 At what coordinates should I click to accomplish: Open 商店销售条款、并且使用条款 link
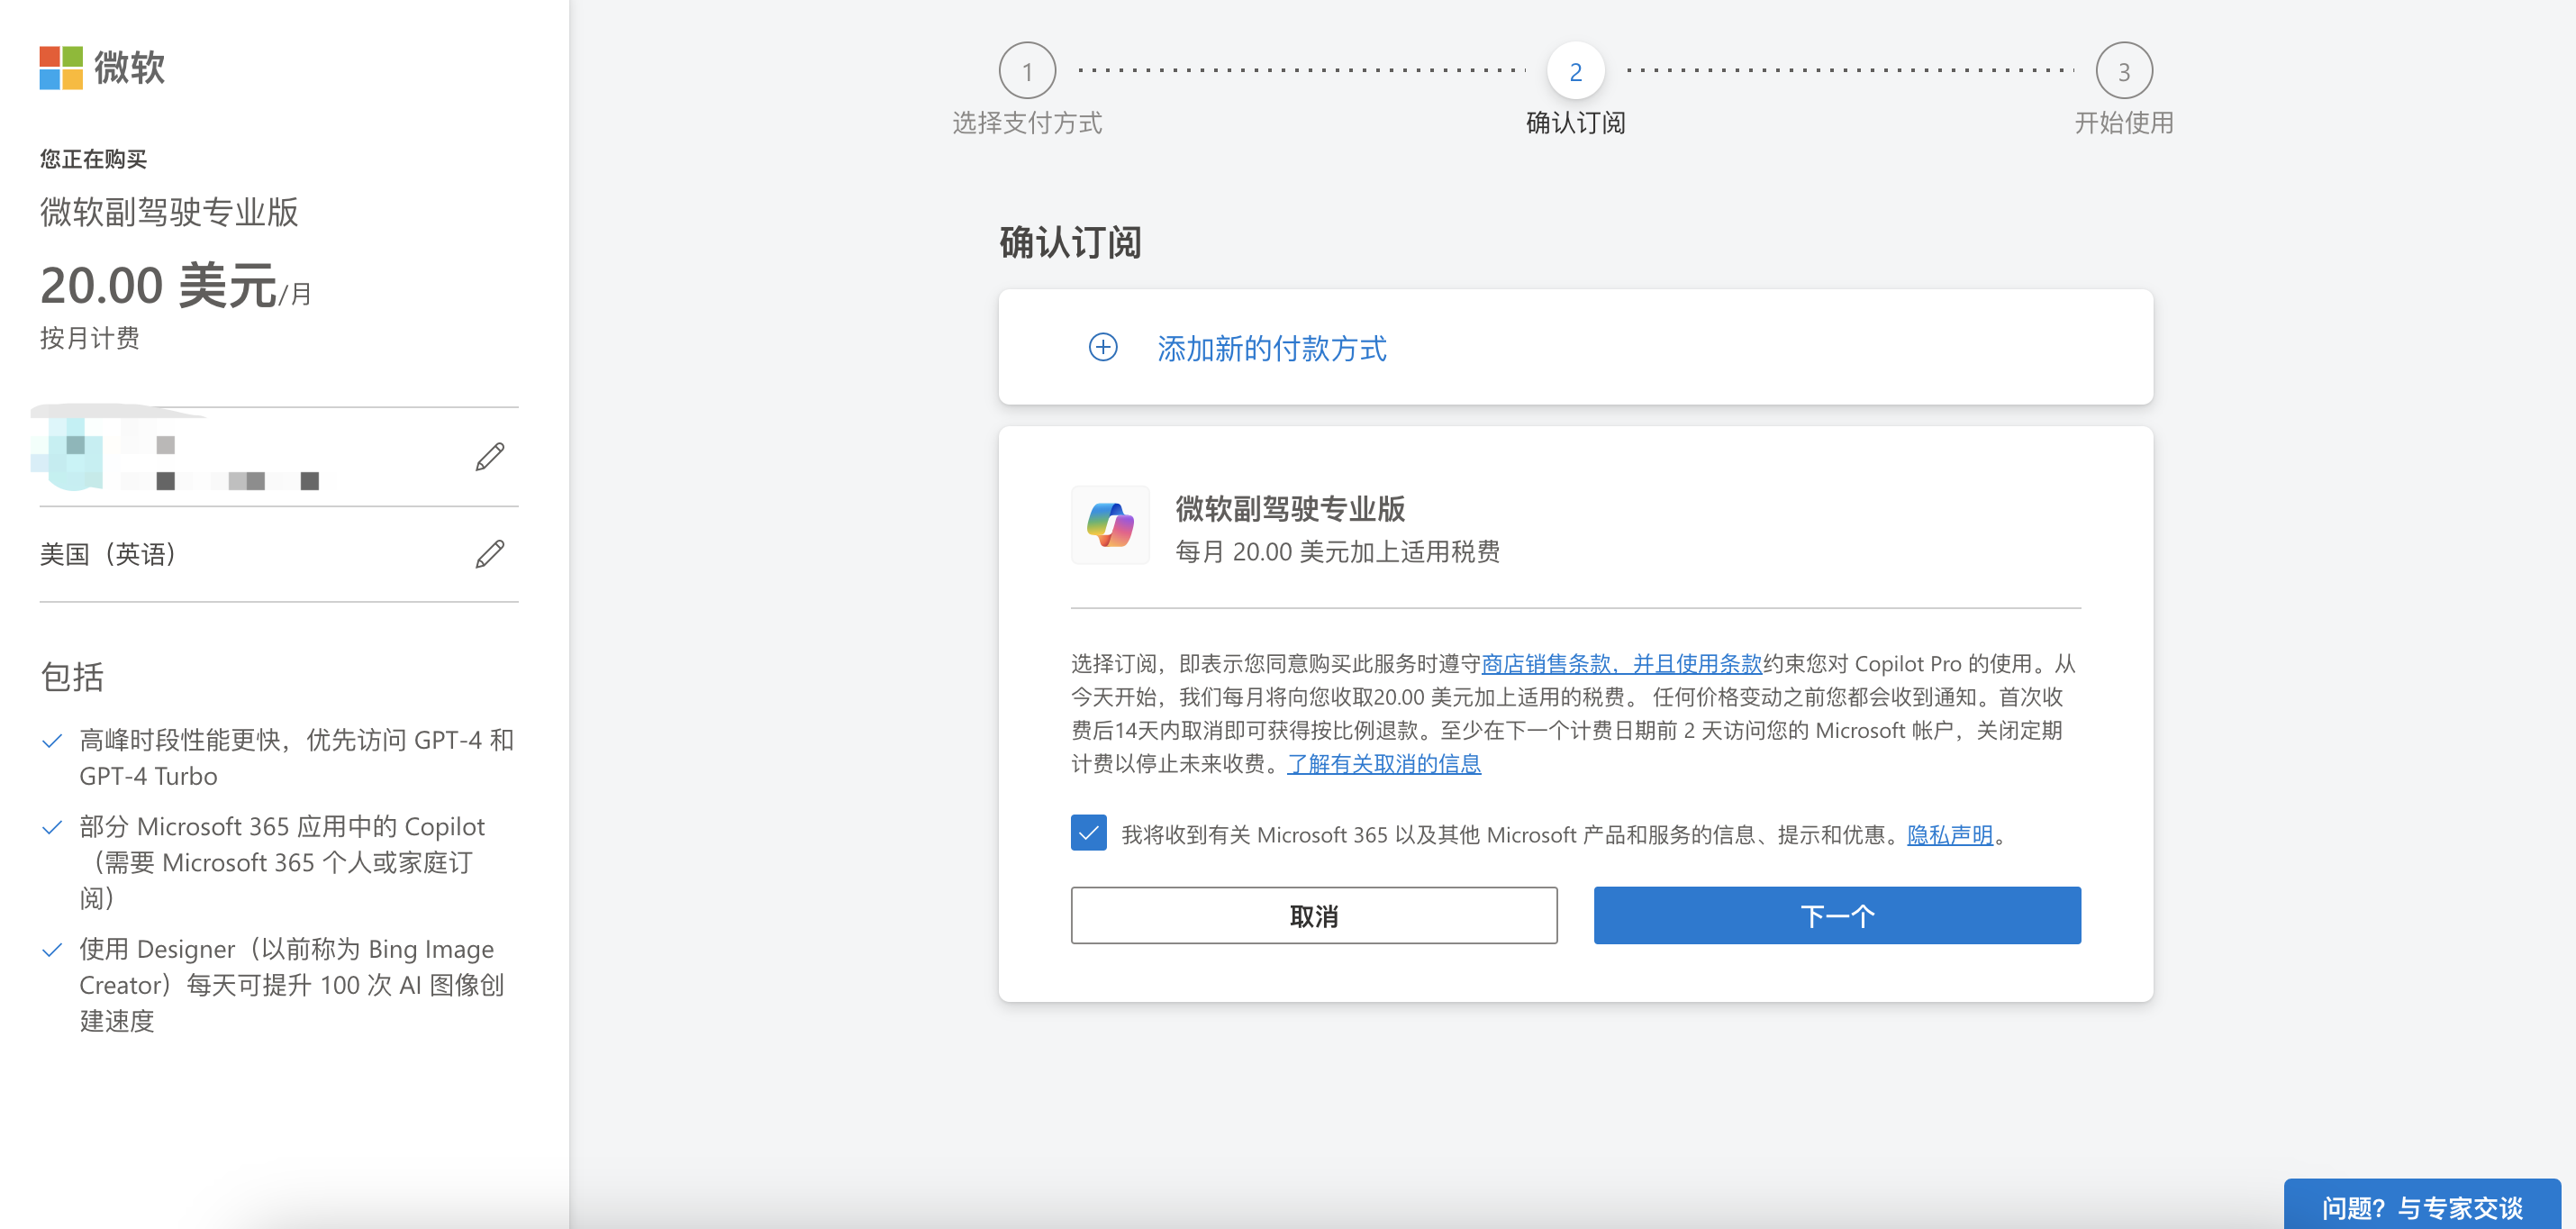pos(1621,663)
